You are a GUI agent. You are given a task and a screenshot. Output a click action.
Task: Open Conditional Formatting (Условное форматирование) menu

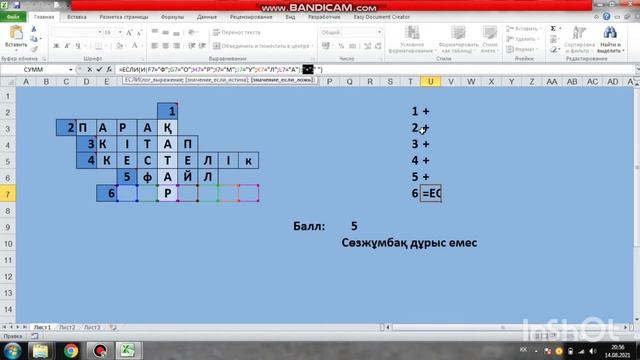pos(412,39)
